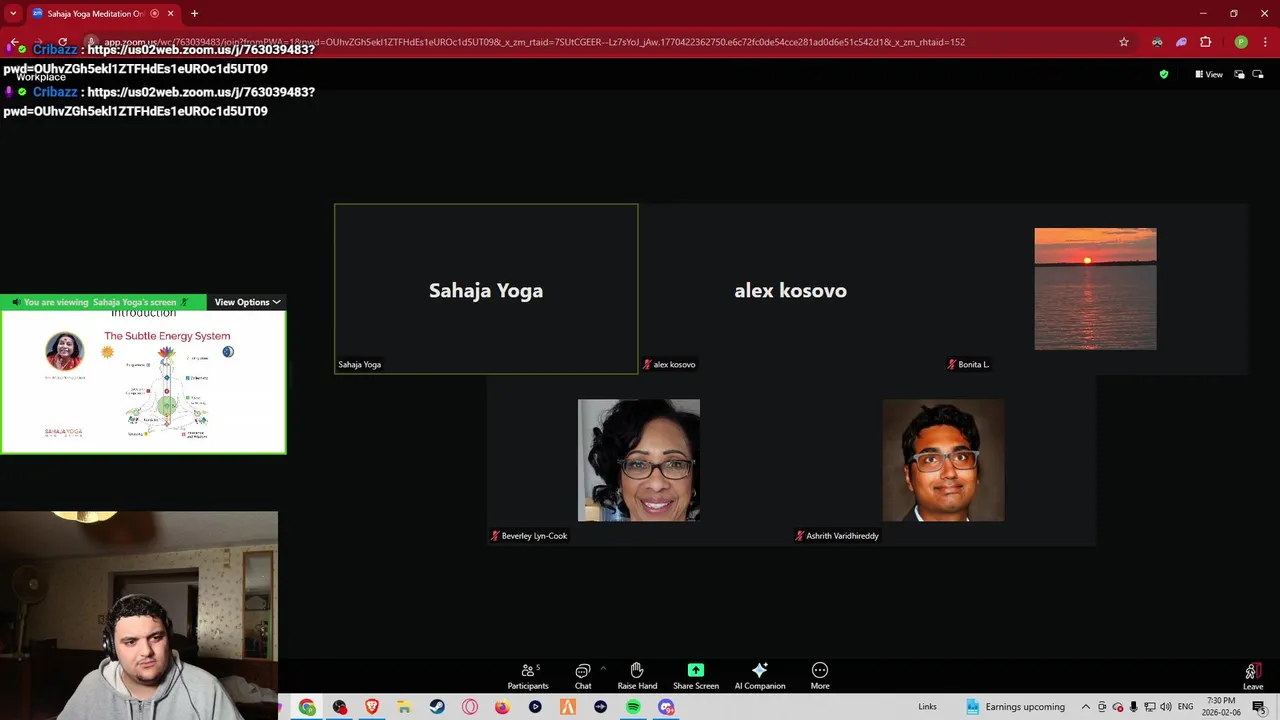Open File Explorer from the taskbar
This screenshot has height=720, width=1280.
tap(404, 707)
